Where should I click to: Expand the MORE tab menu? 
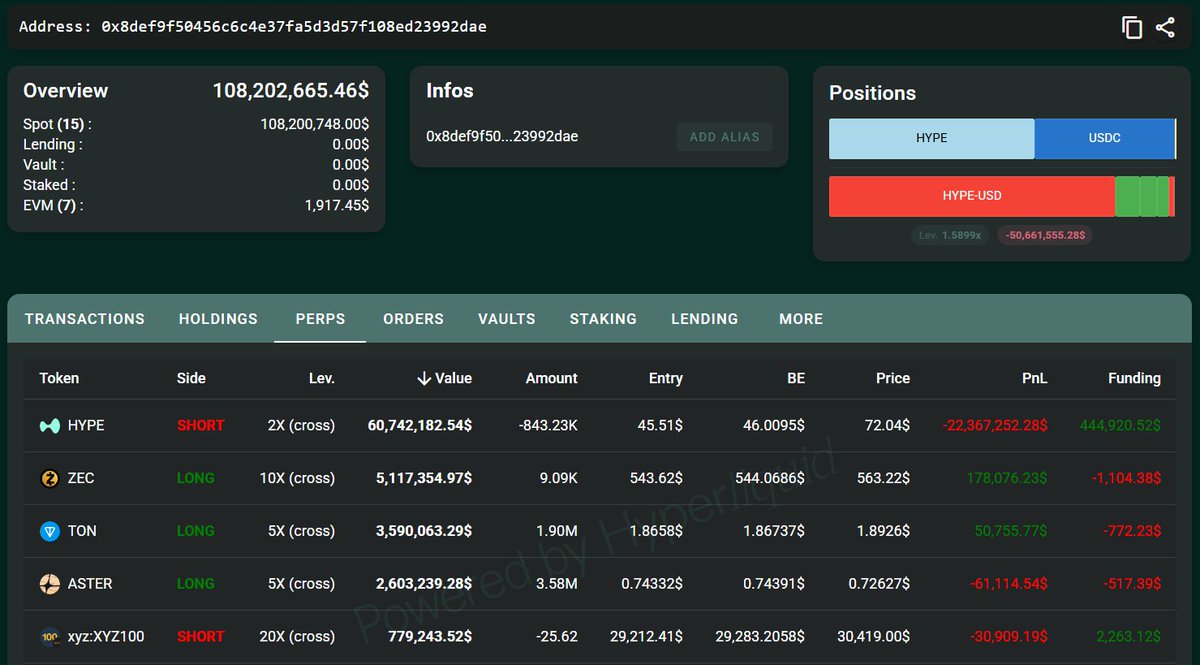click(801, 319)
